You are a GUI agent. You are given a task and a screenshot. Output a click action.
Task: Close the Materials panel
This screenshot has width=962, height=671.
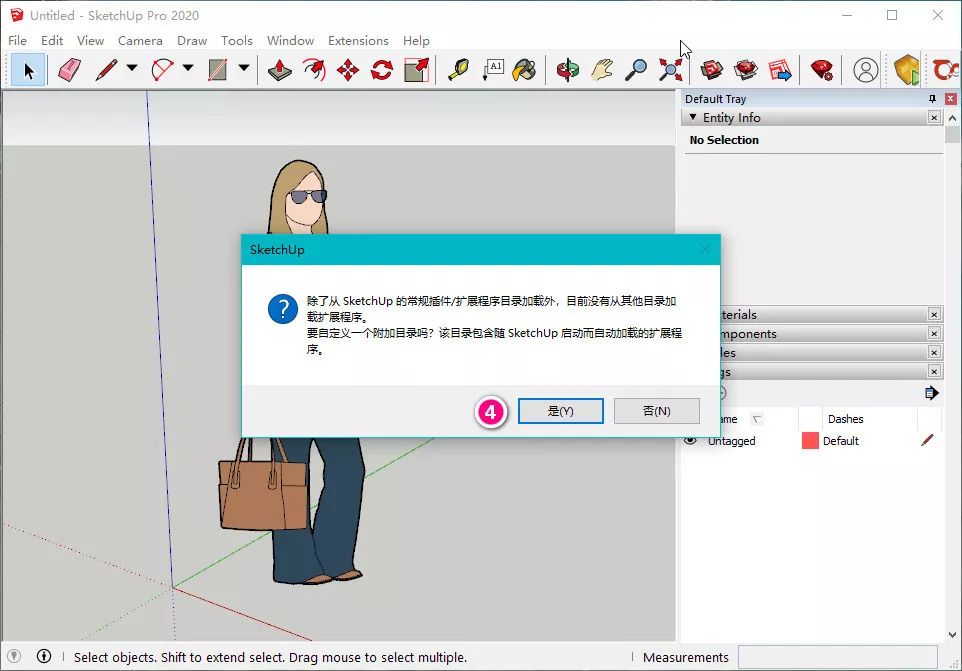tap(934, 315)
